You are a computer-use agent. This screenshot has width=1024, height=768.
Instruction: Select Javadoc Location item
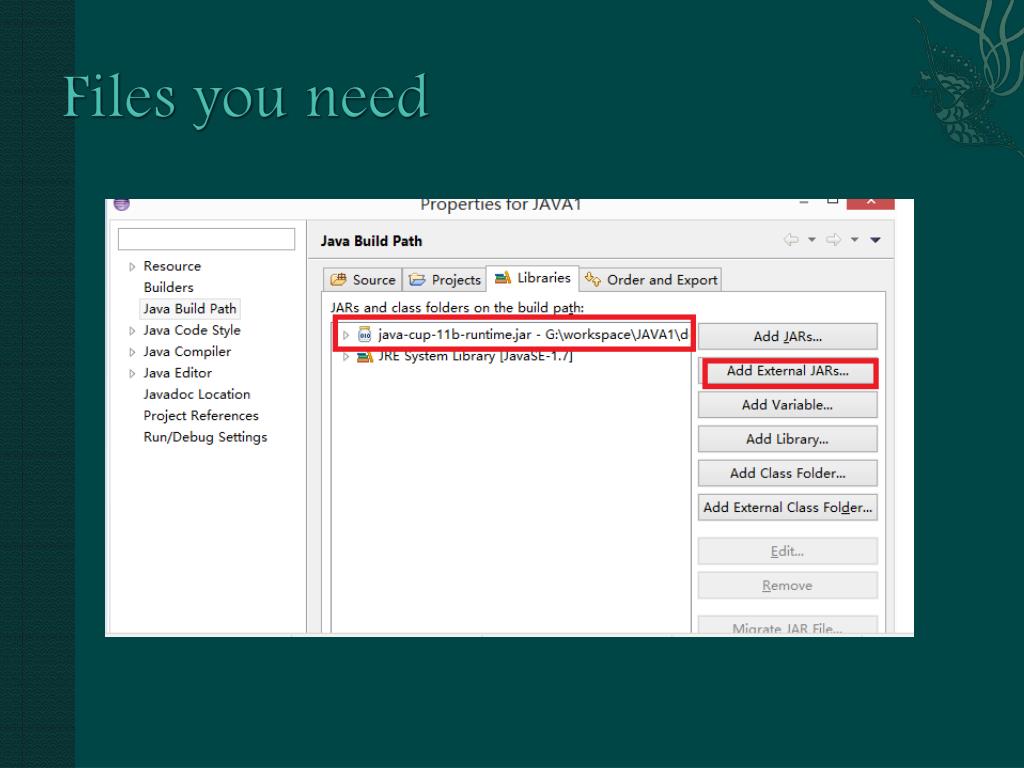(x=197, y=394)
